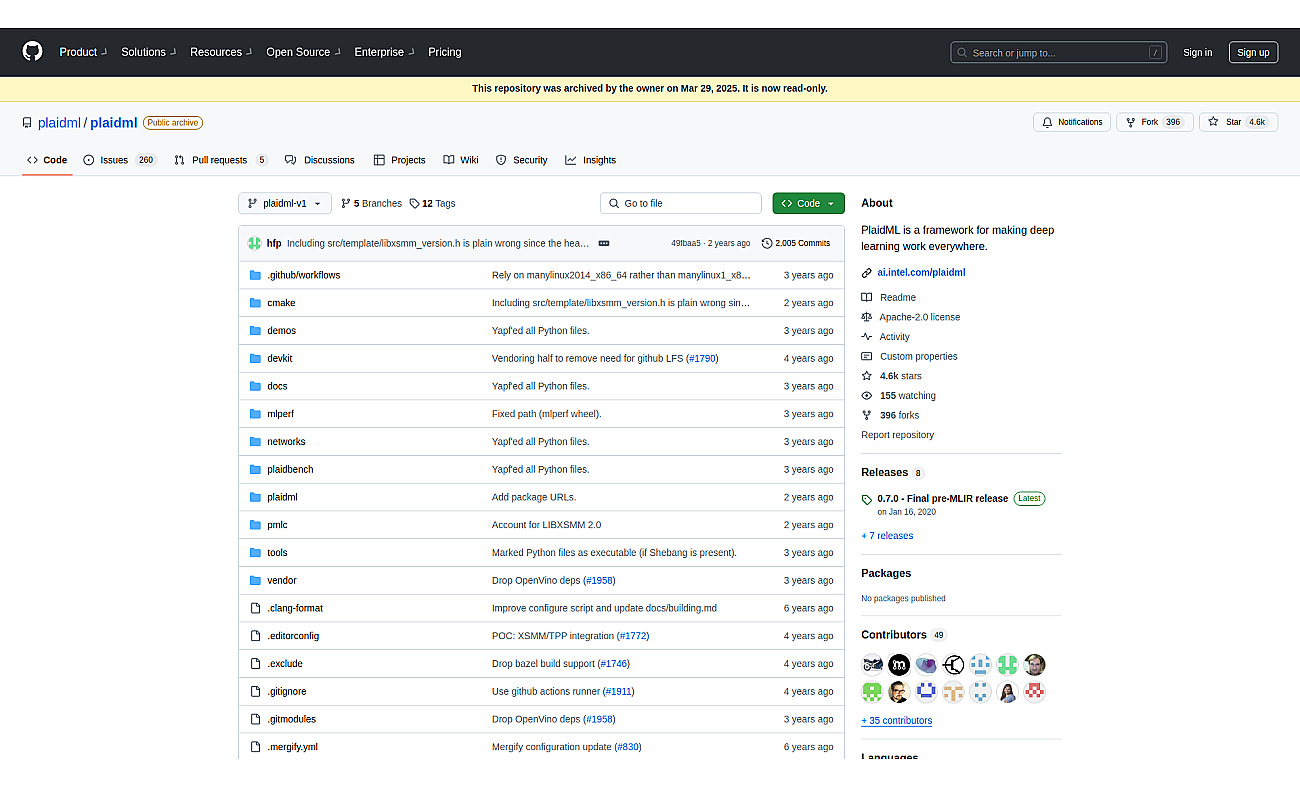This screenshot has width=1300, height=788.
Task: Open the ai.intel.com/plaidml website link
Action: pyautogui.click(x=921, y=272)
